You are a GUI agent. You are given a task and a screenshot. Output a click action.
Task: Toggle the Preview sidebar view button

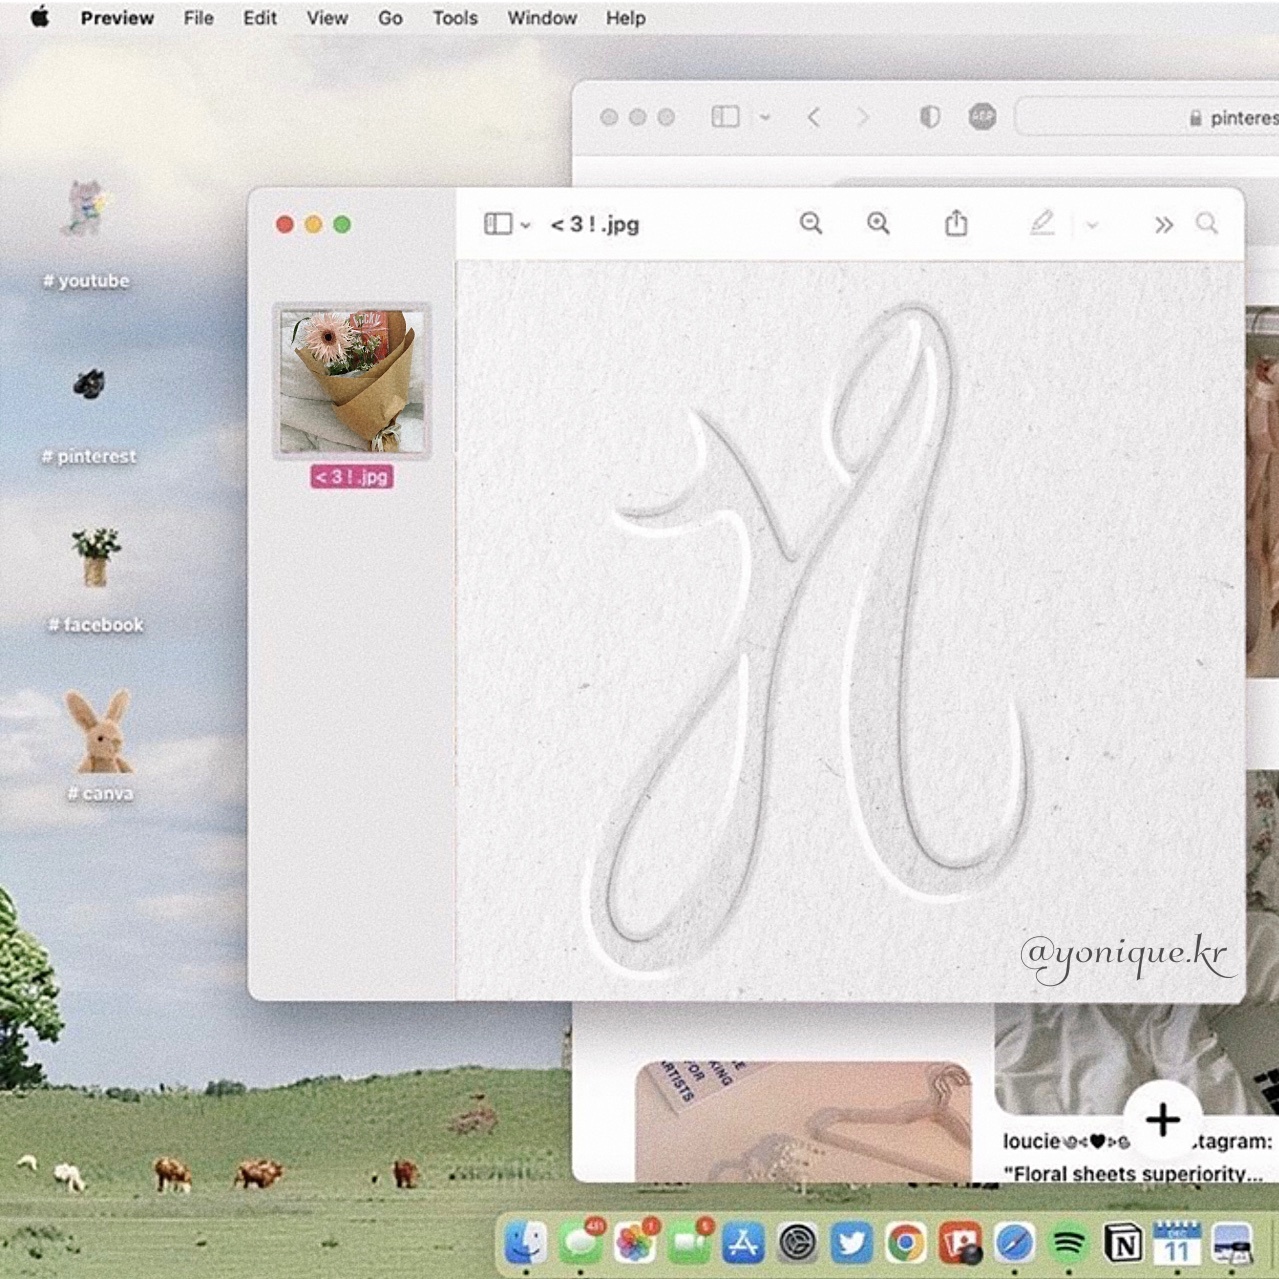coord(498,224)
